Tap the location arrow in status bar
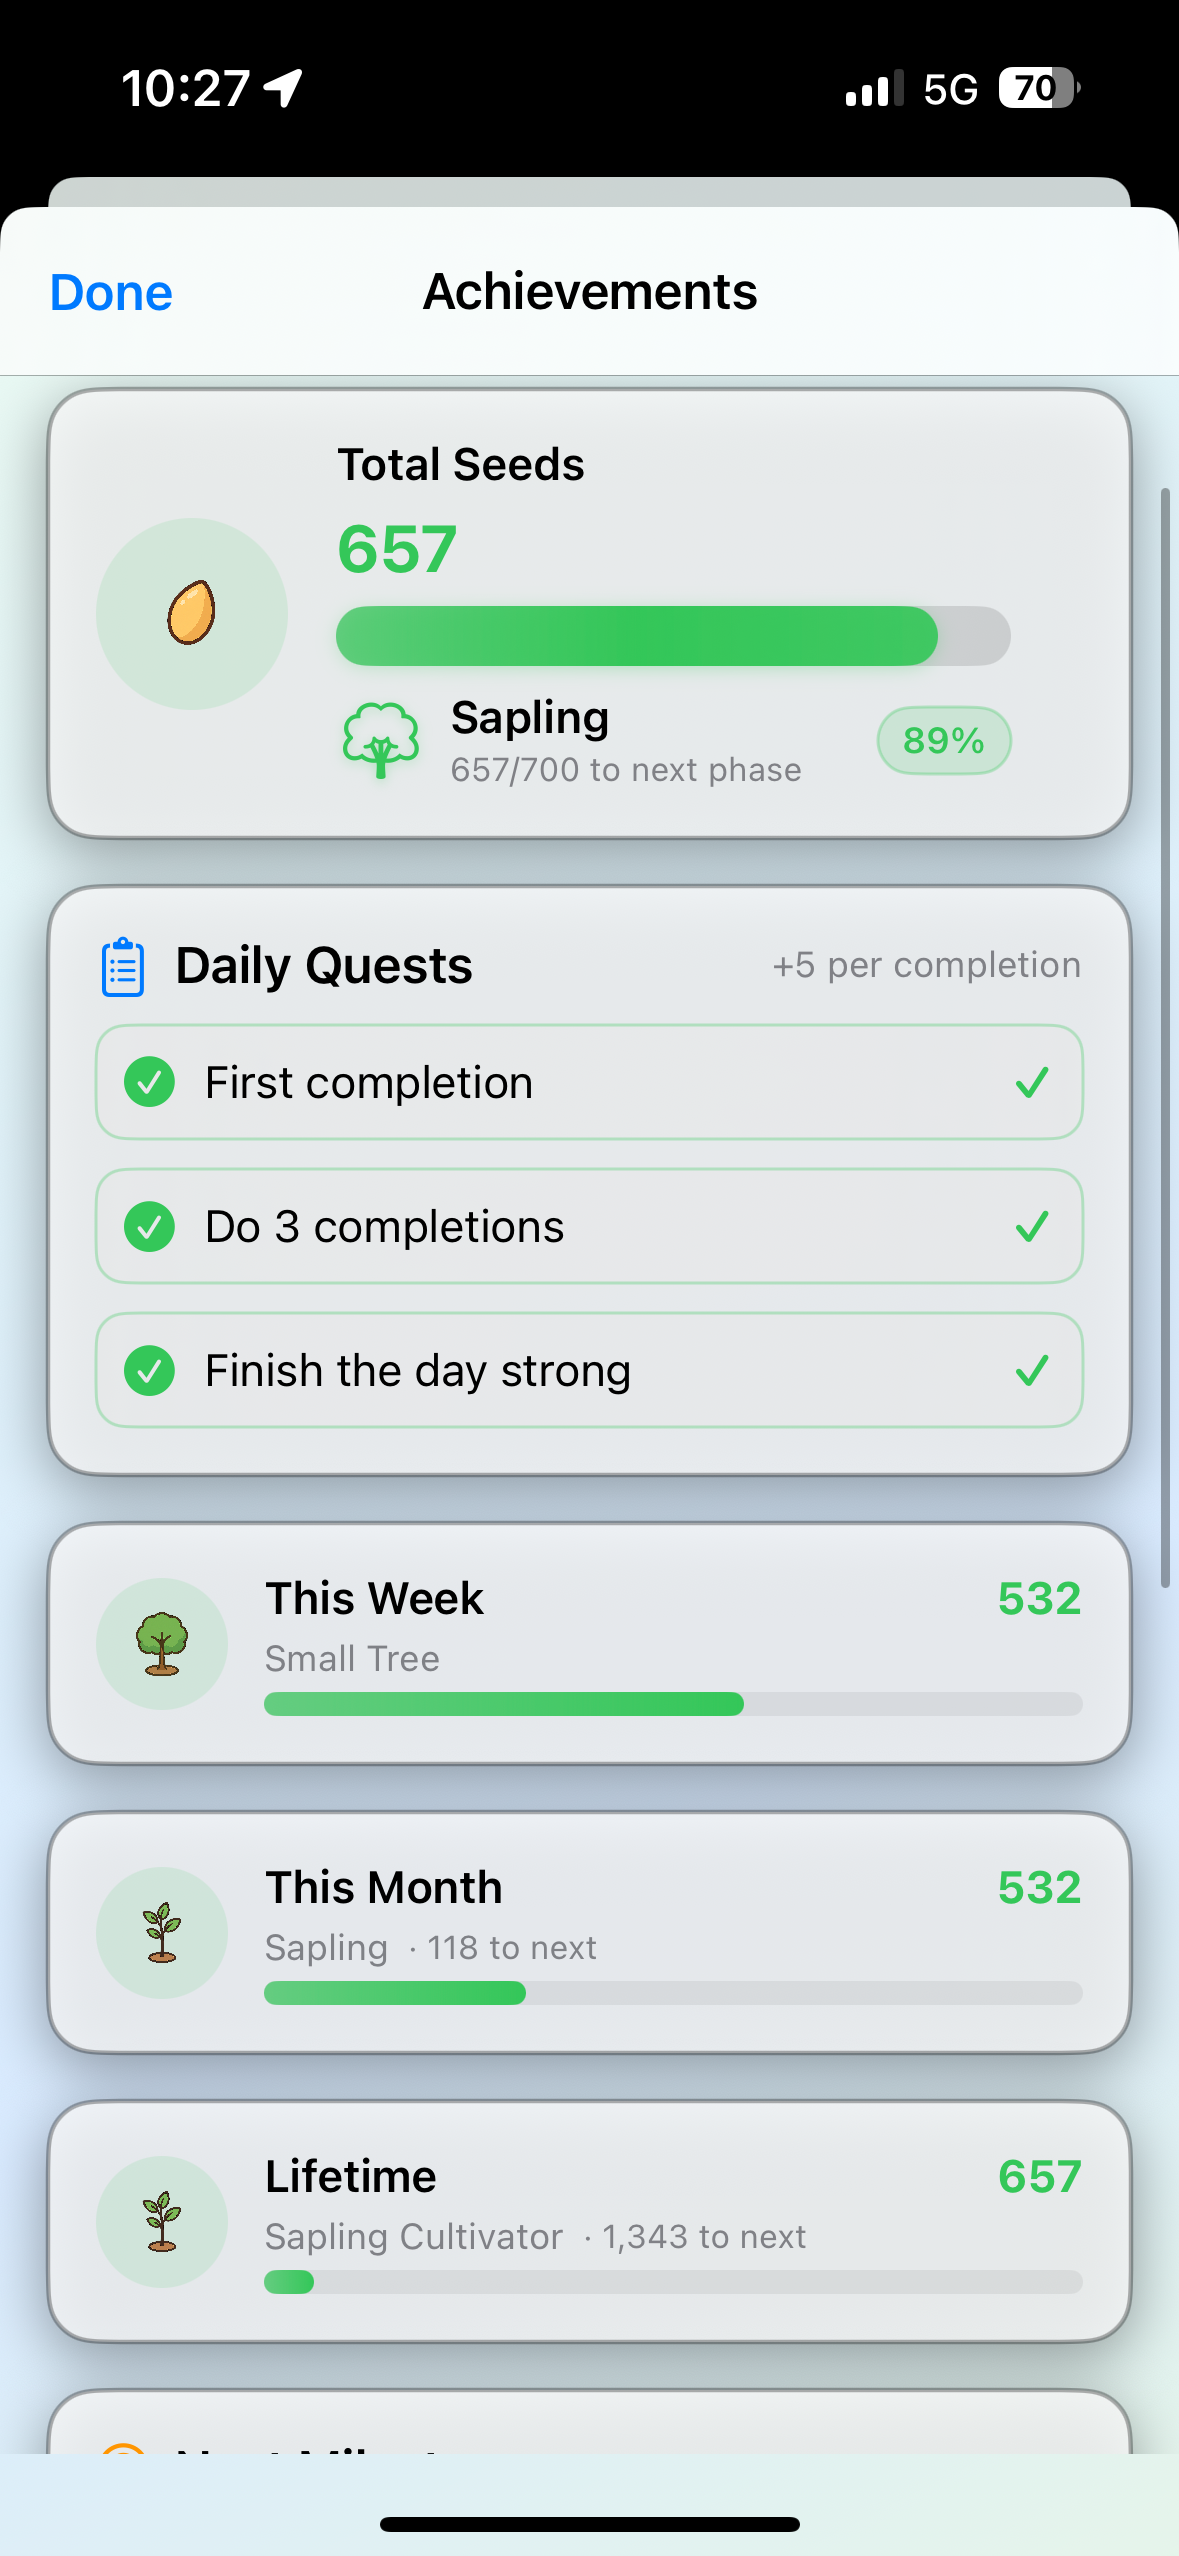 click(x=283, y=88)
